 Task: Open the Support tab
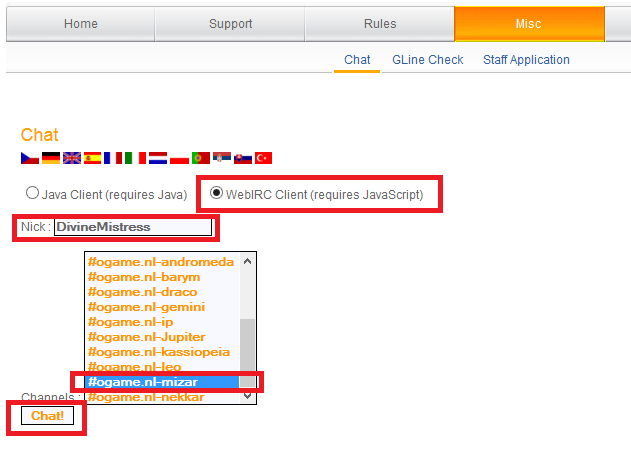pyautogui.click(x=230, y=24)
